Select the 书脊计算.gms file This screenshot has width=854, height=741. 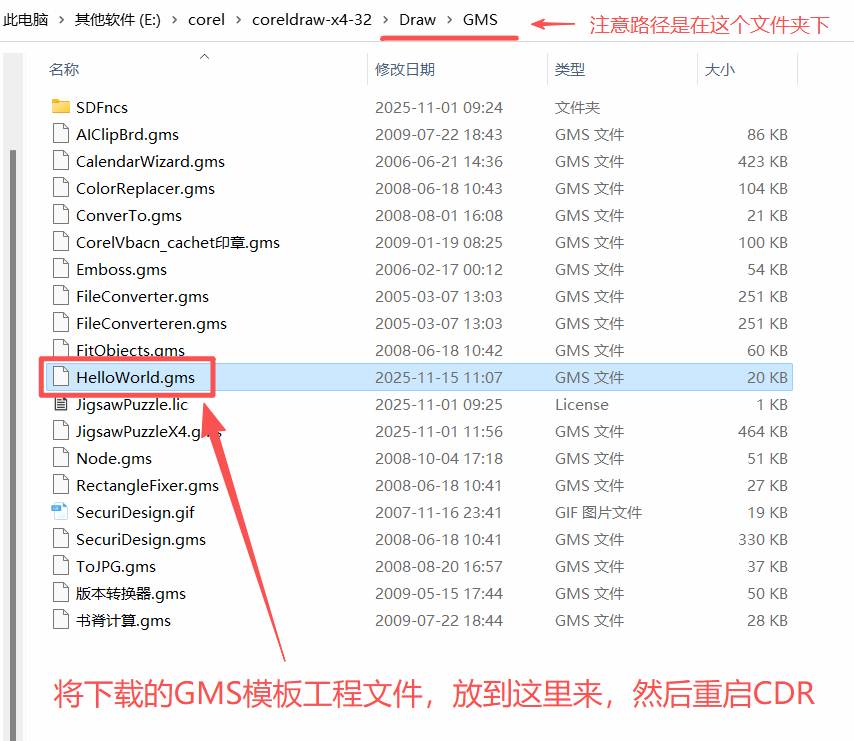(x=123, y=621)
